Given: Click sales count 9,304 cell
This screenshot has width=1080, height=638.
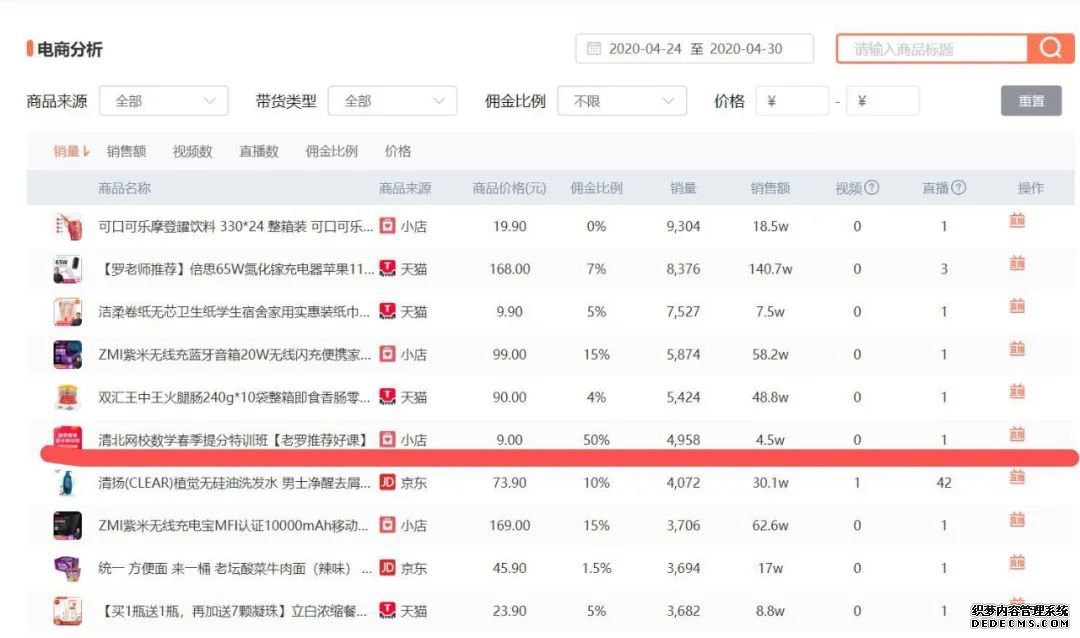Looking at the screenshot, I should tap(683, 226).
